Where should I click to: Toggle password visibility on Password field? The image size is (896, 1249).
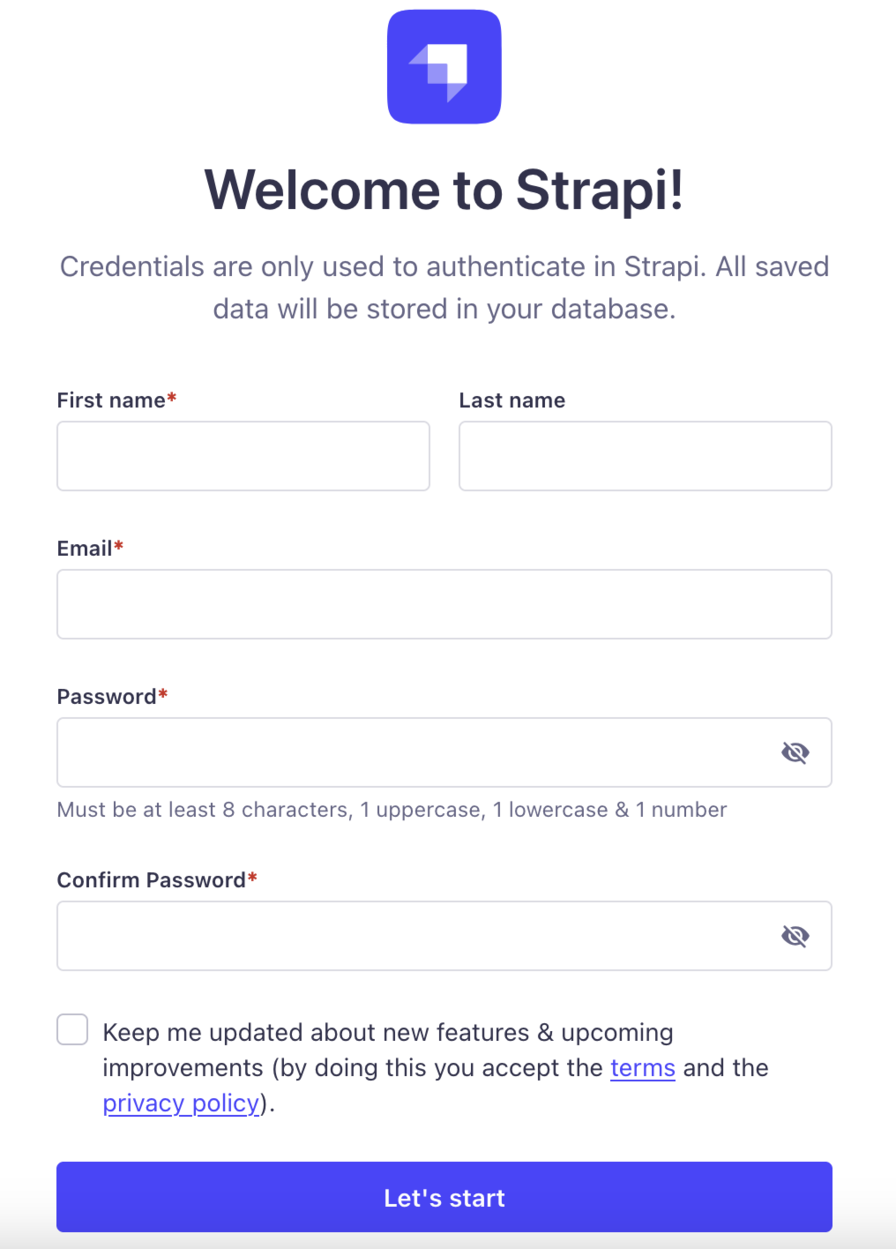click(795, 752)
